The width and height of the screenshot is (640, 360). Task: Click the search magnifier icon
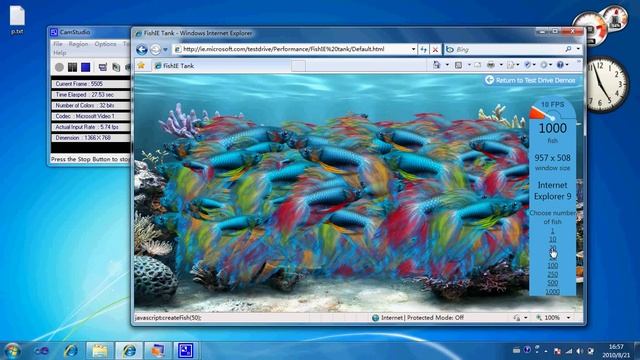568,49
